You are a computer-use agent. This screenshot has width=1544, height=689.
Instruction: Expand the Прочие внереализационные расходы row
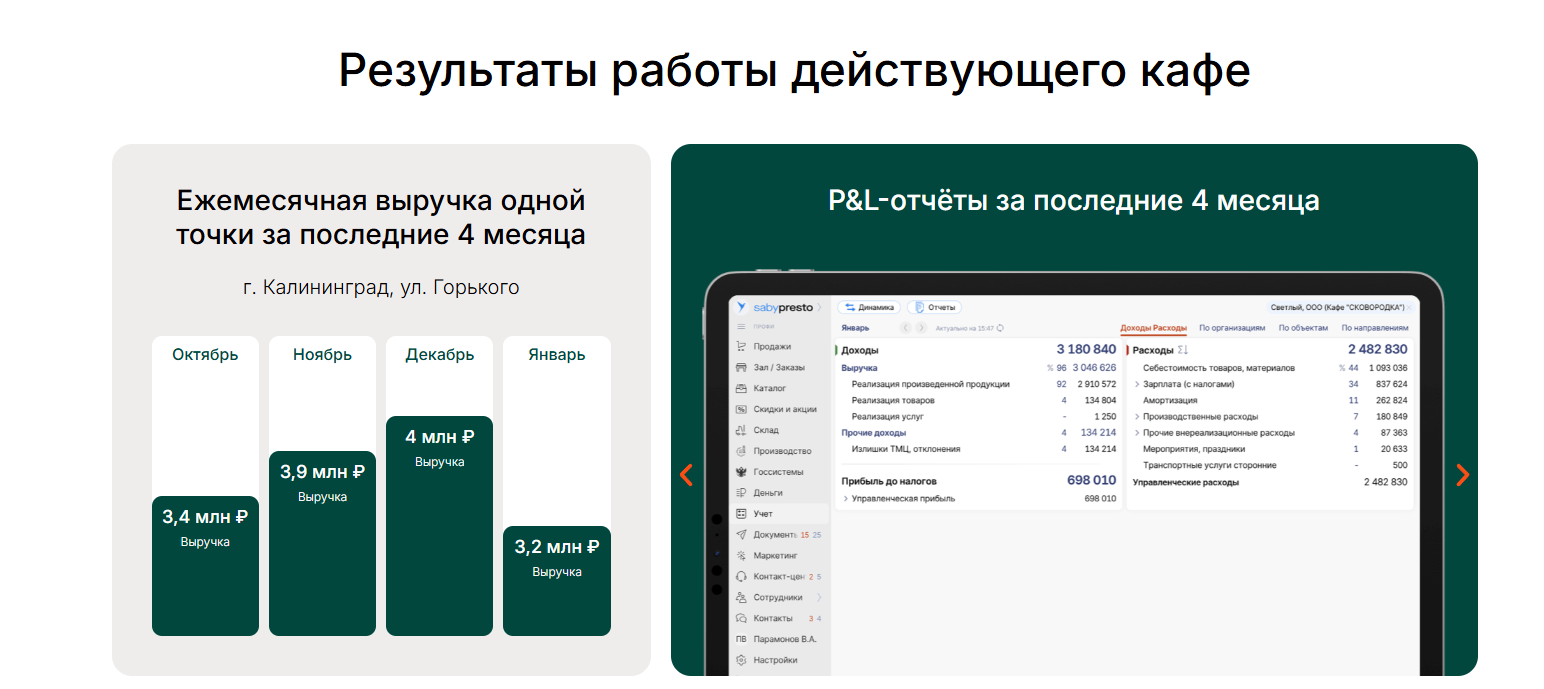click(x=1137, y=433)
